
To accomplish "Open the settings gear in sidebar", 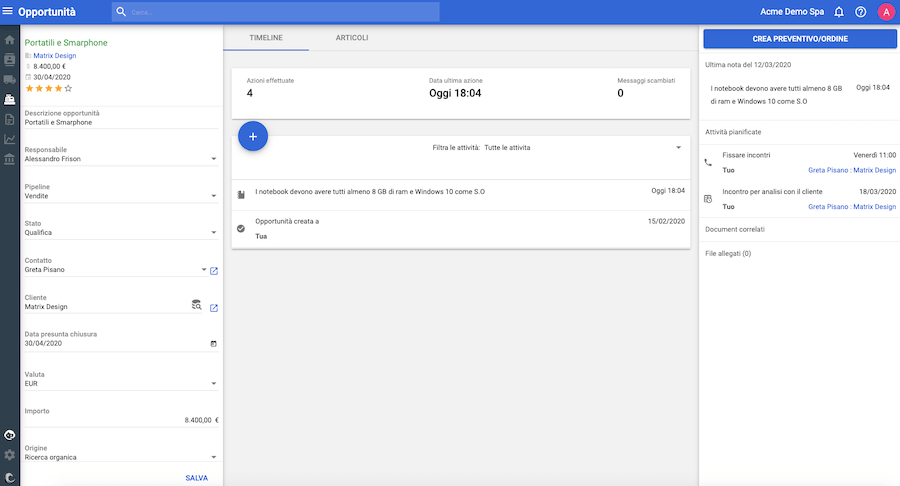I will tap(9, 455).
